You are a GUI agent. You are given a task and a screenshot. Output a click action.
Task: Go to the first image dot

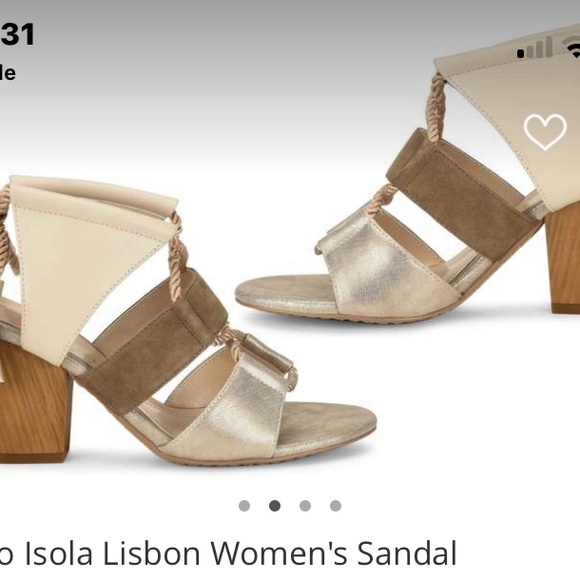[x=244, y=506]
